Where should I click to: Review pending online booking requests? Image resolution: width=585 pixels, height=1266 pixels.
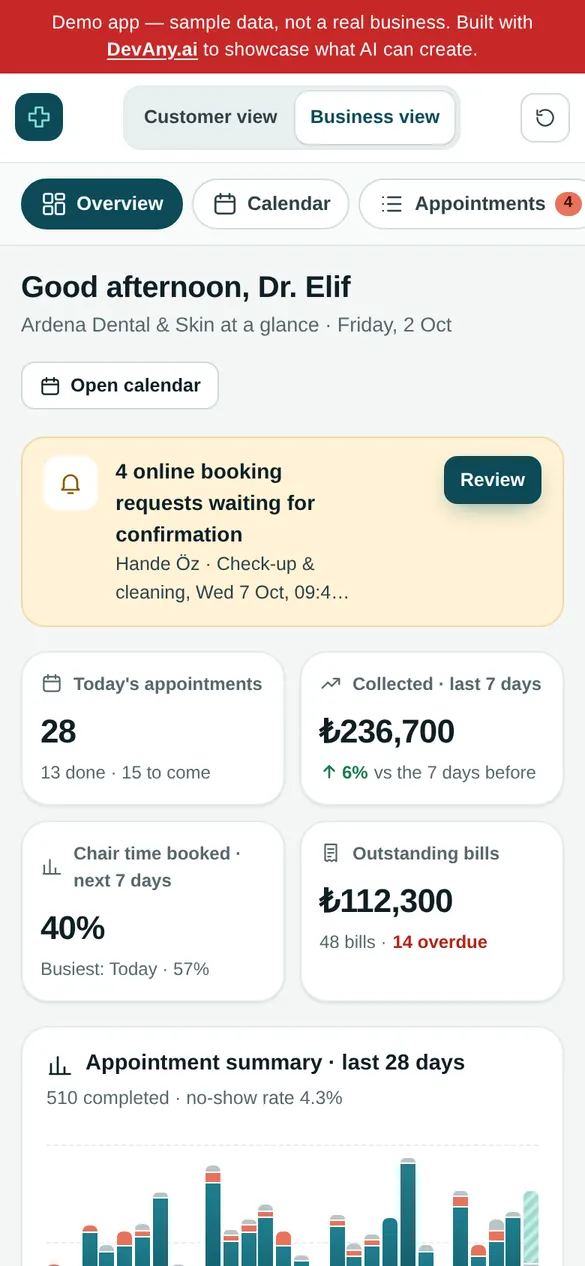pyautogui.click(x=492, y=480)
